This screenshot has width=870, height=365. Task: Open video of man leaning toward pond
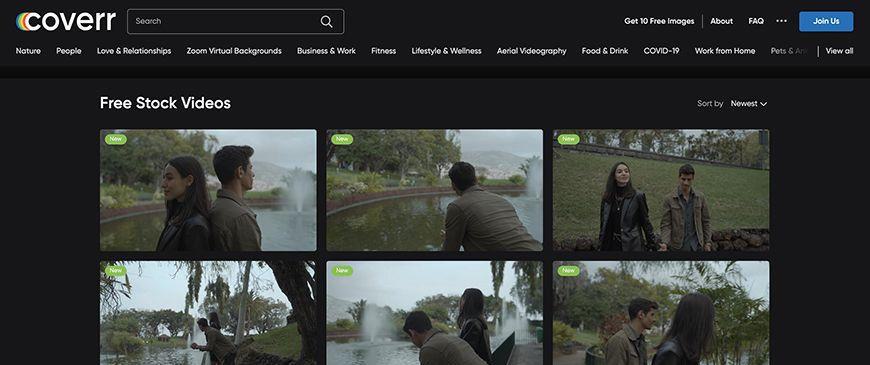(x=434, y=190)
